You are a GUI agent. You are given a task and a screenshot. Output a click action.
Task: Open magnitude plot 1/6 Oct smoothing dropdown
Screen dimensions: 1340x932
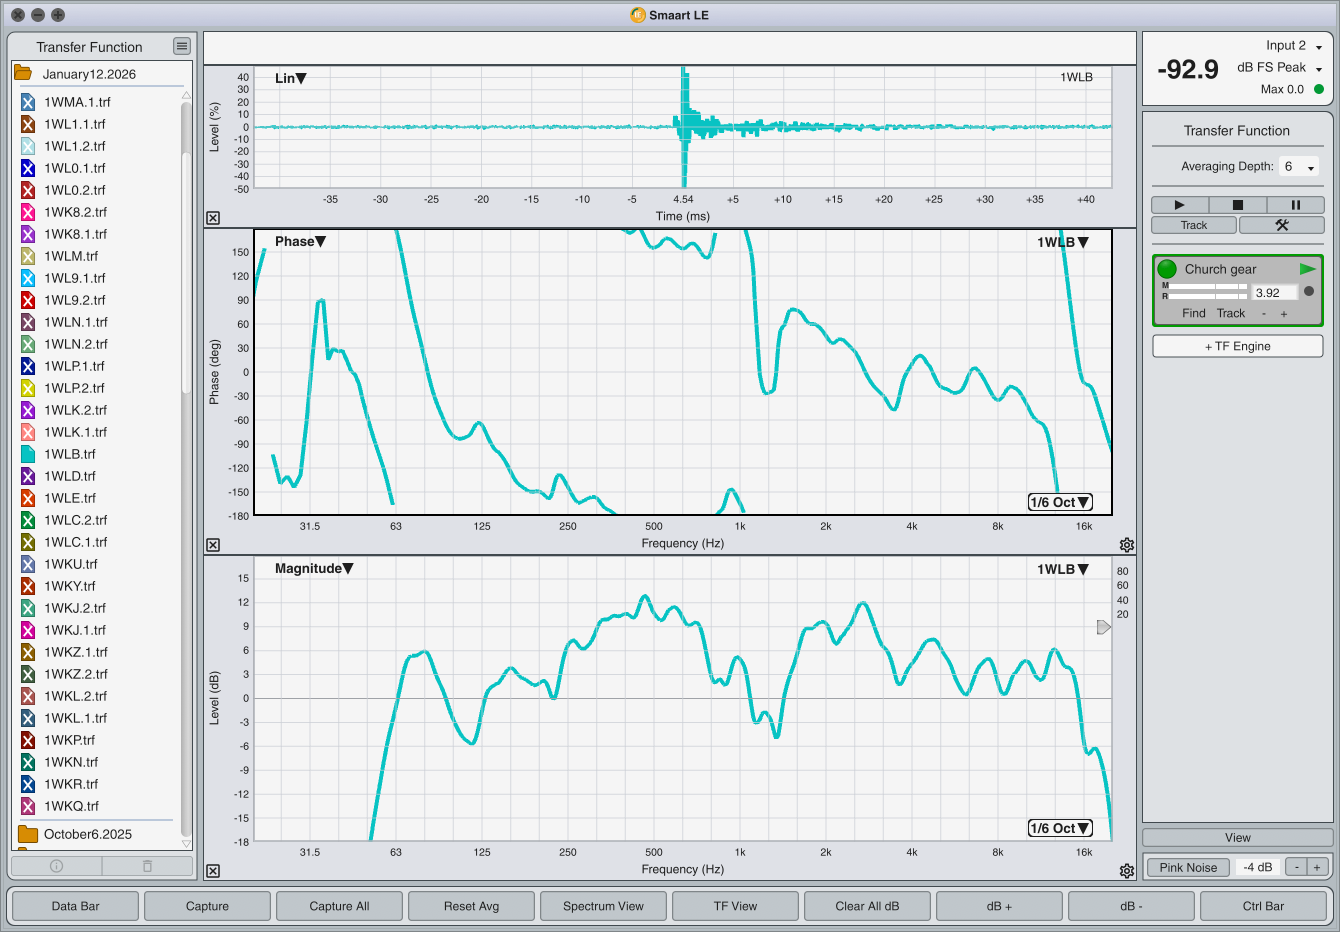click(1060, 828)
